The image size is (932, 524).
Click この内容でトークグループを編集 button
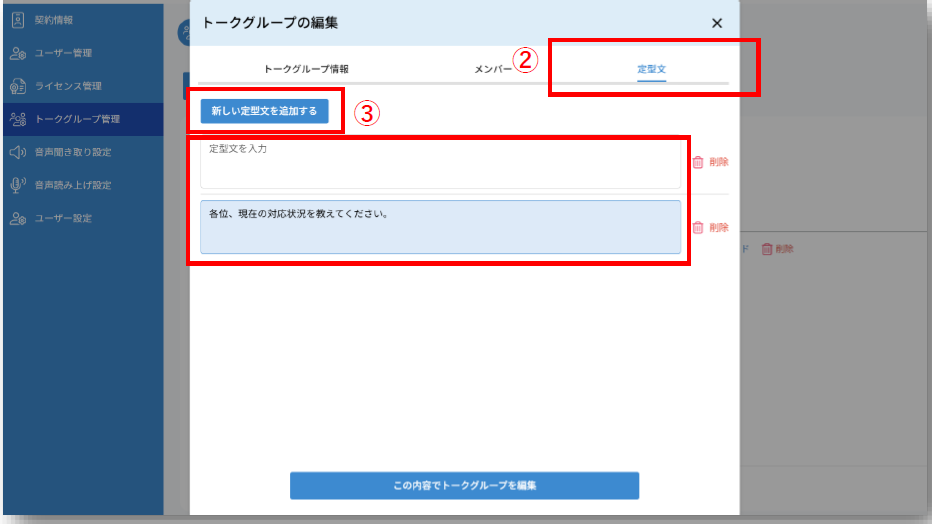(464, 485)
